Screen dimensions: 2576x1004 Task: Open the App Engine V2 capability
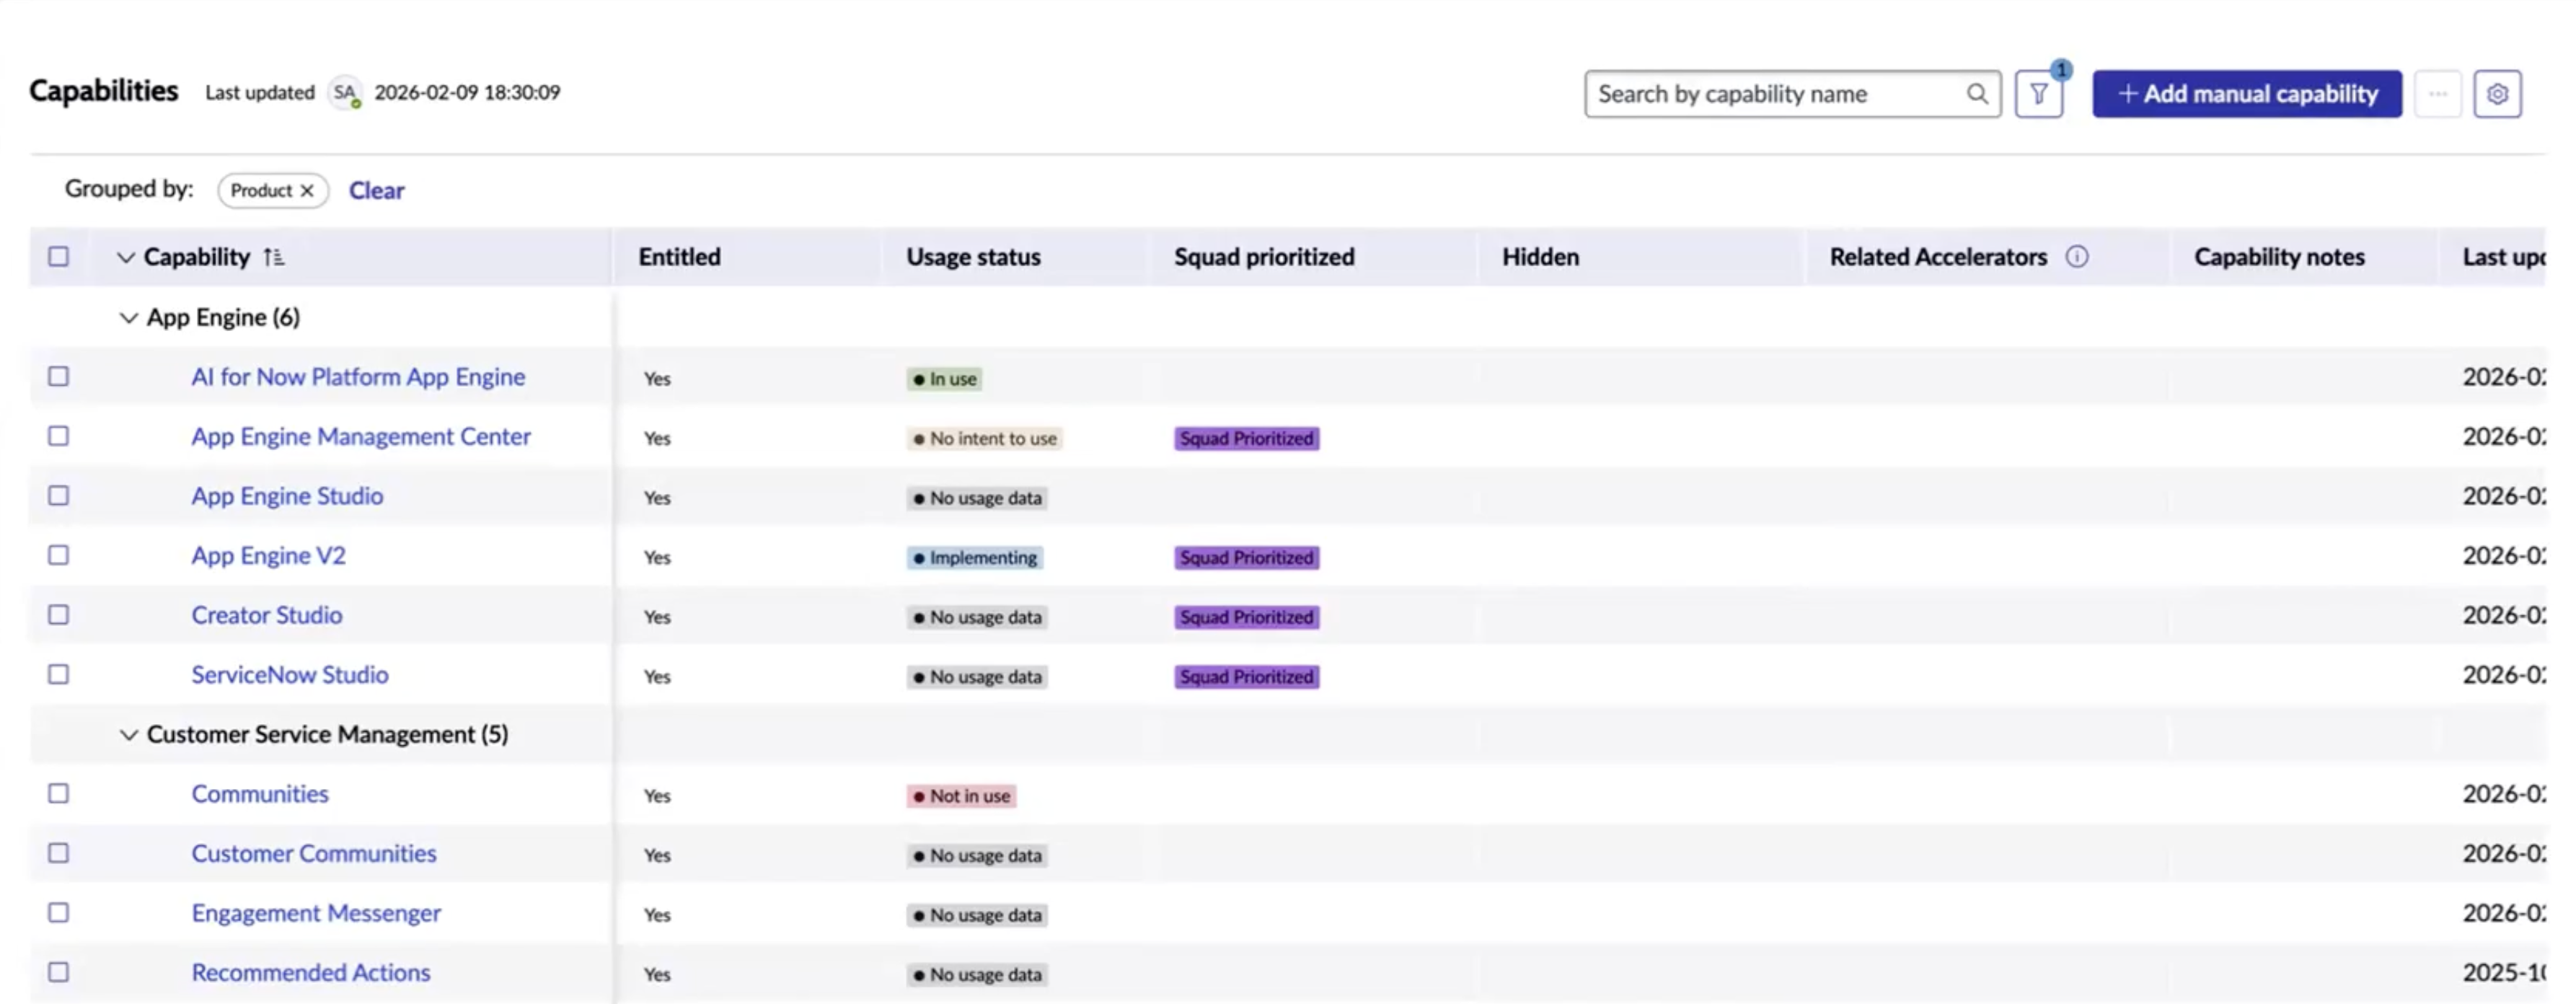coord(268,555)
